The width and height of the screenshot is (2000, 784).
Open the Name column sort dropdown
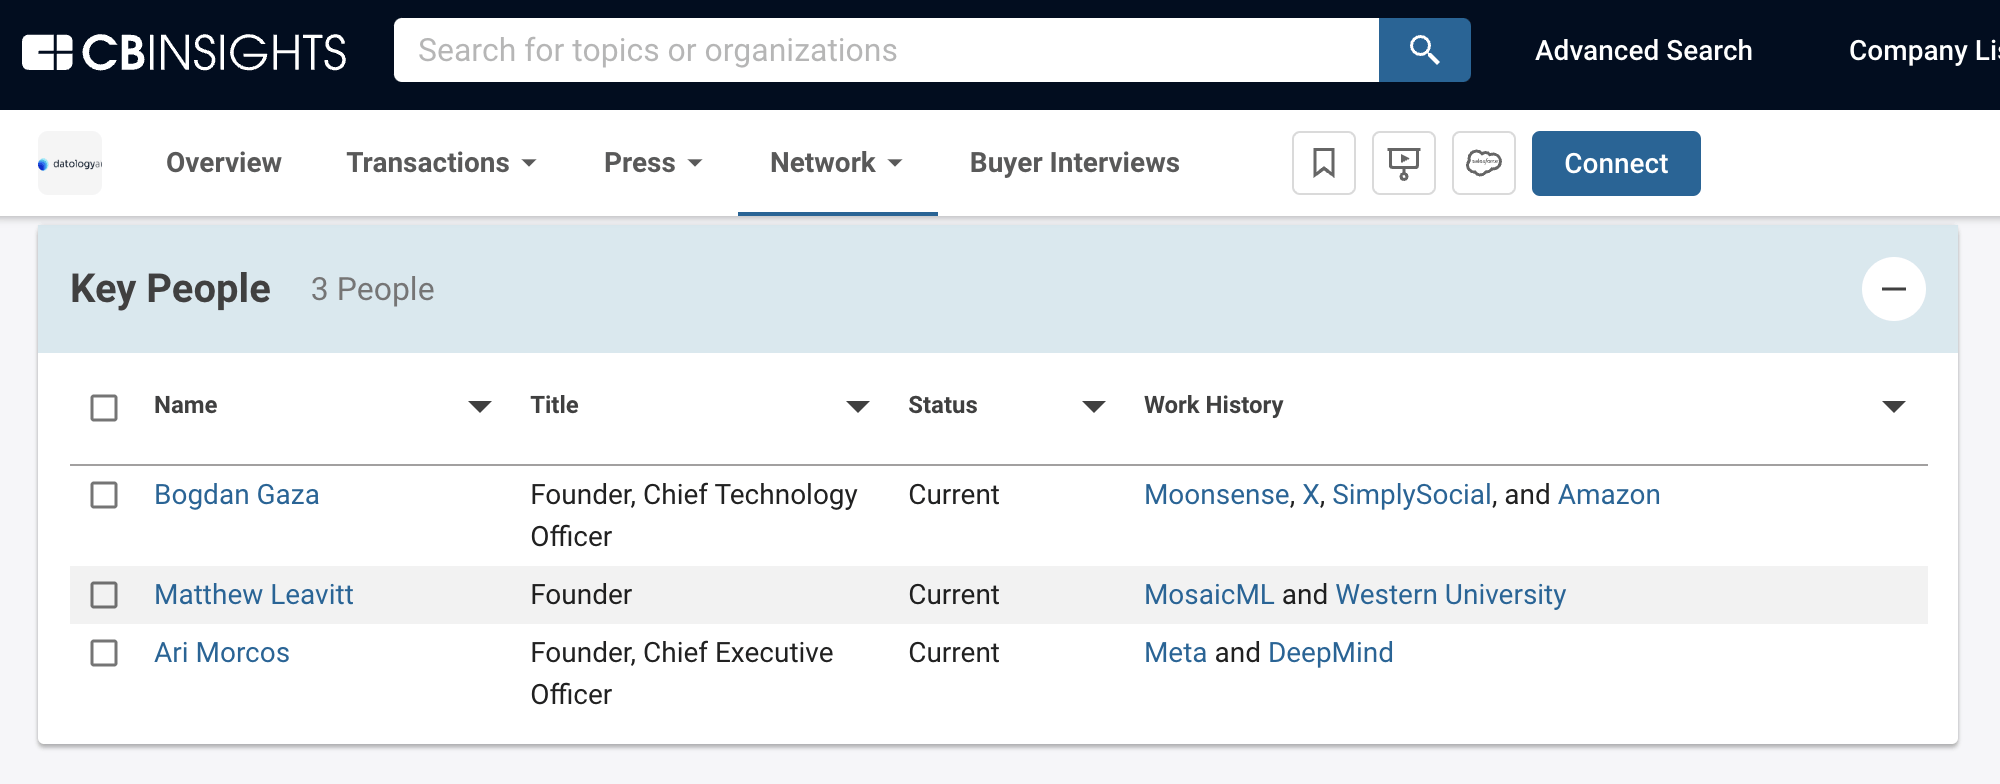[480, 406]
